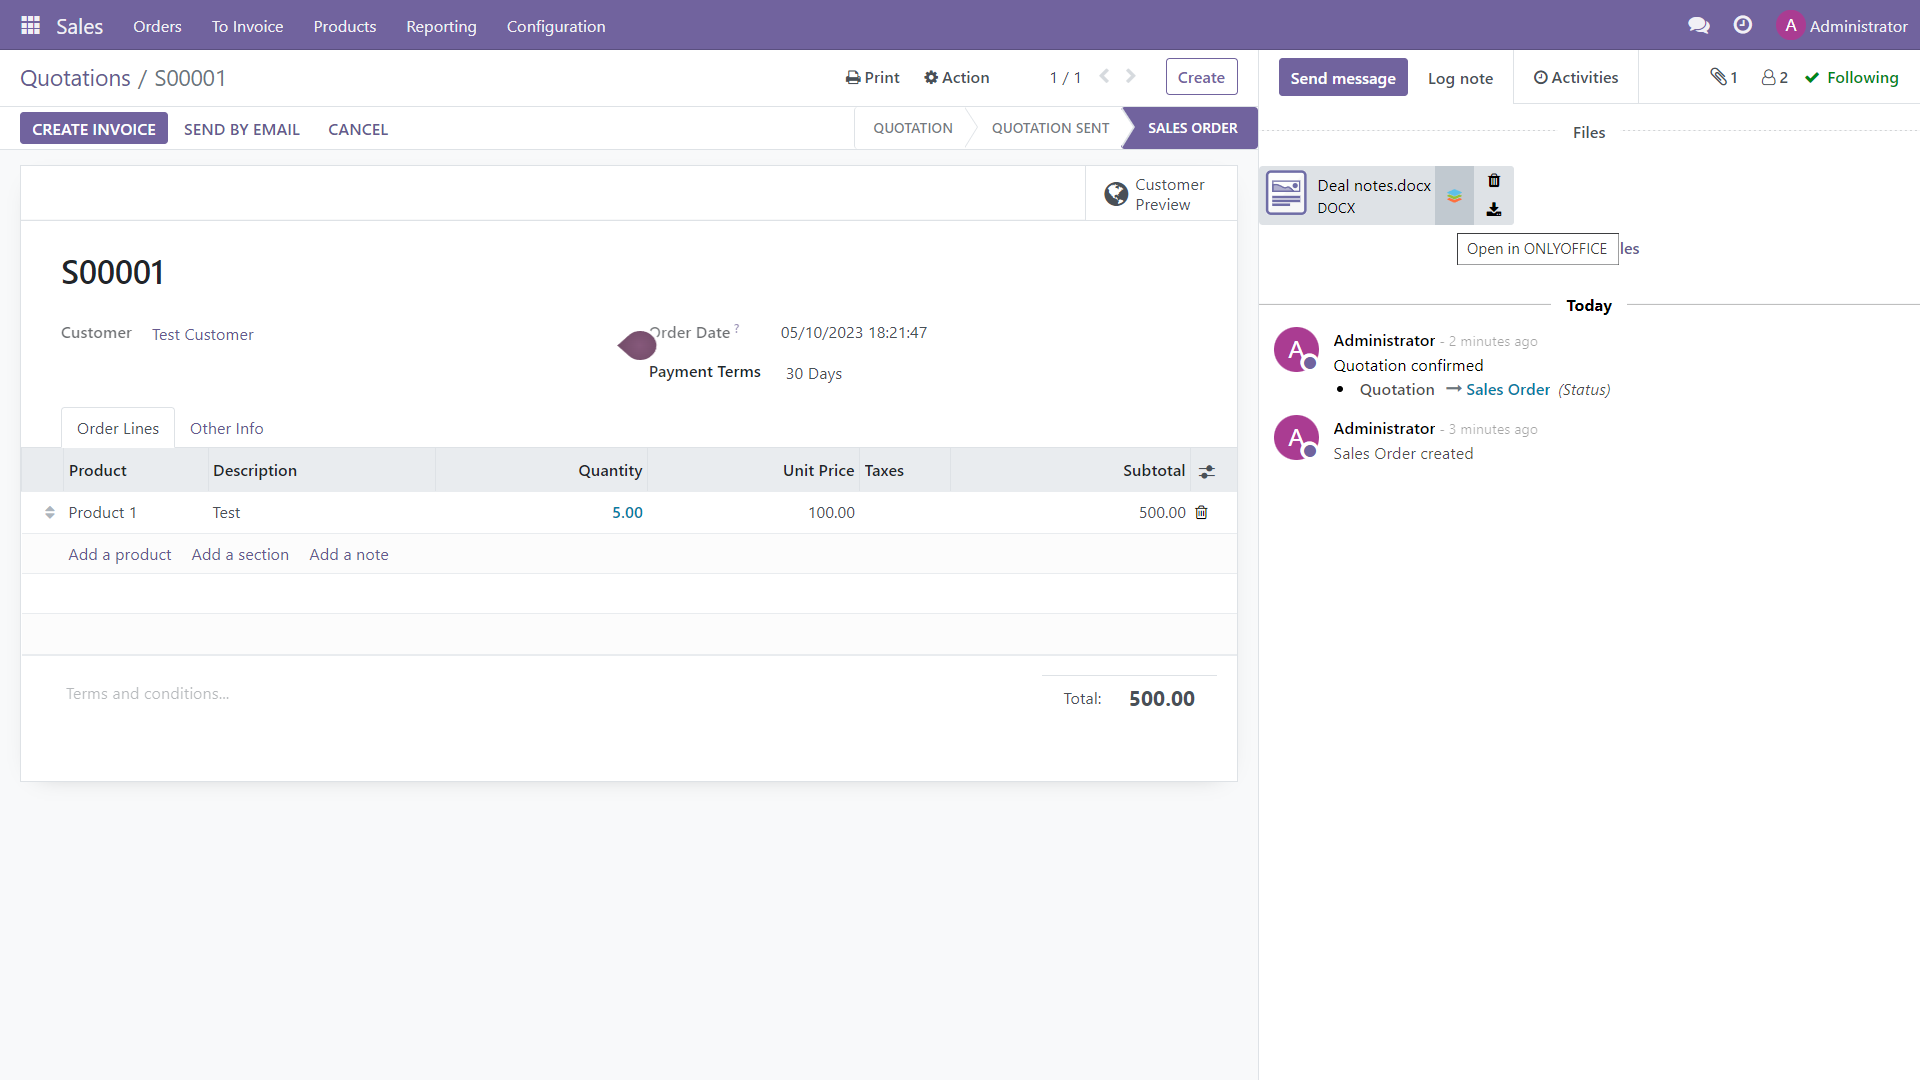
Task: Click the Terms and conditions field
Action: tap(147, 693)
